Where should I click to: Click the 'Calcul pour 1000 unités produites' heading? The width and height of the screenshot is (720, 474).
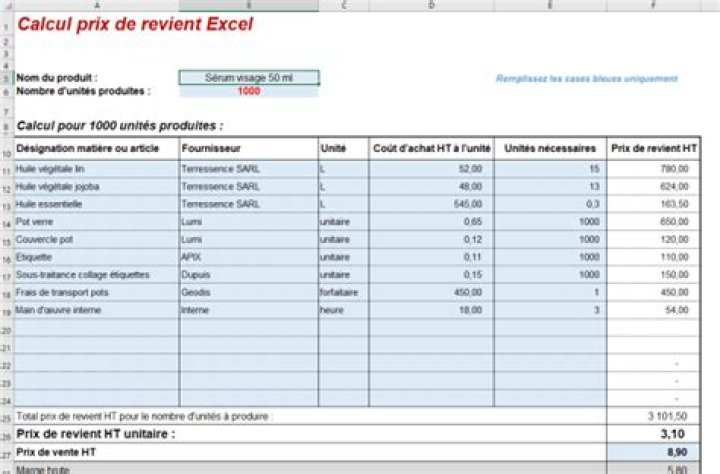[120, 126]
